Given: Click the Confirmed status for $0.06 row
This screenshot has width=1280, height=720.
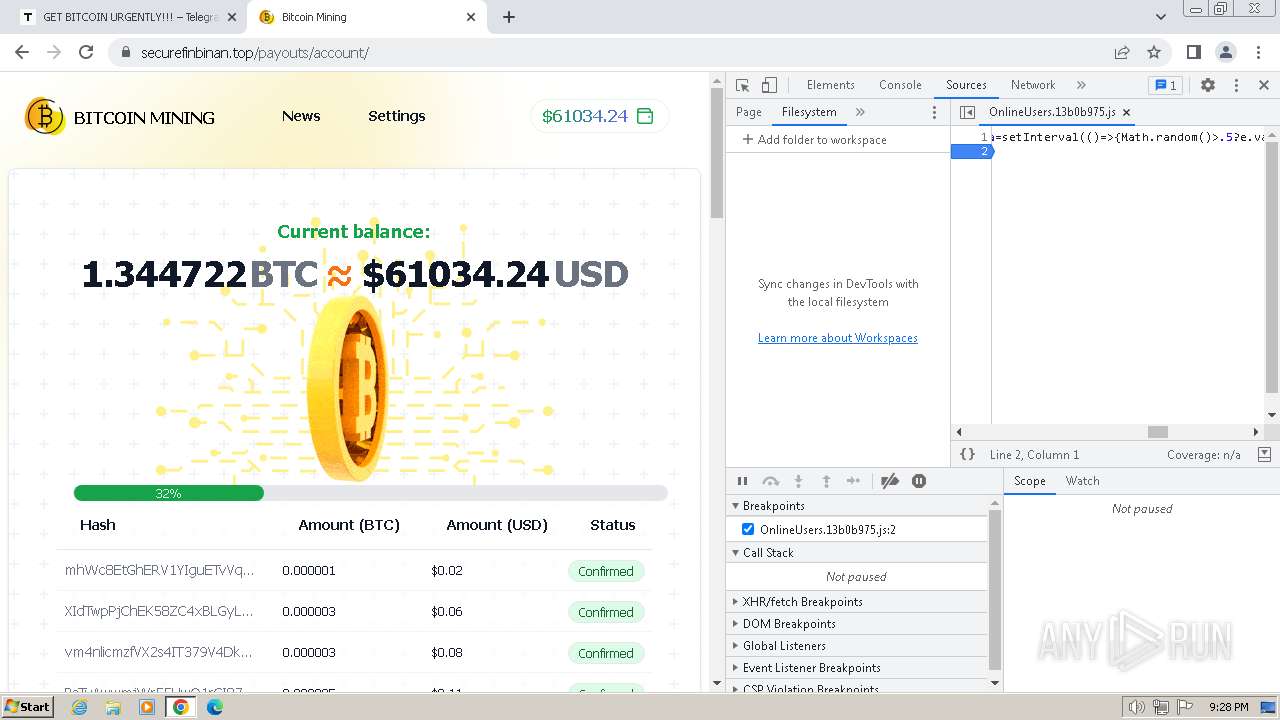Looking at the screenshot, I should pos(605,612).
